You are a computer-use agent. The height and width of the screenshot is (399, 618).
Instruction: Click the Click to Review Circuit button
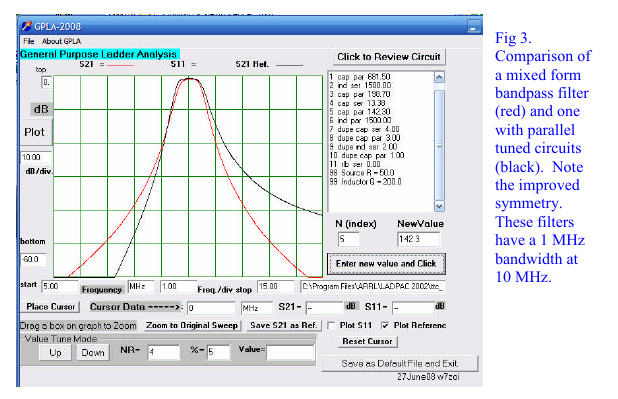(389, 57)
